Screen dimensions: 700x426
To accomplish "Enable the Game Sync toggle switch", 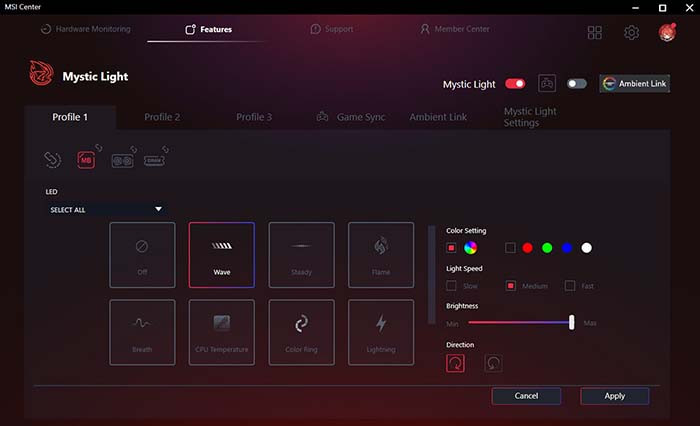I will (576, 84).
